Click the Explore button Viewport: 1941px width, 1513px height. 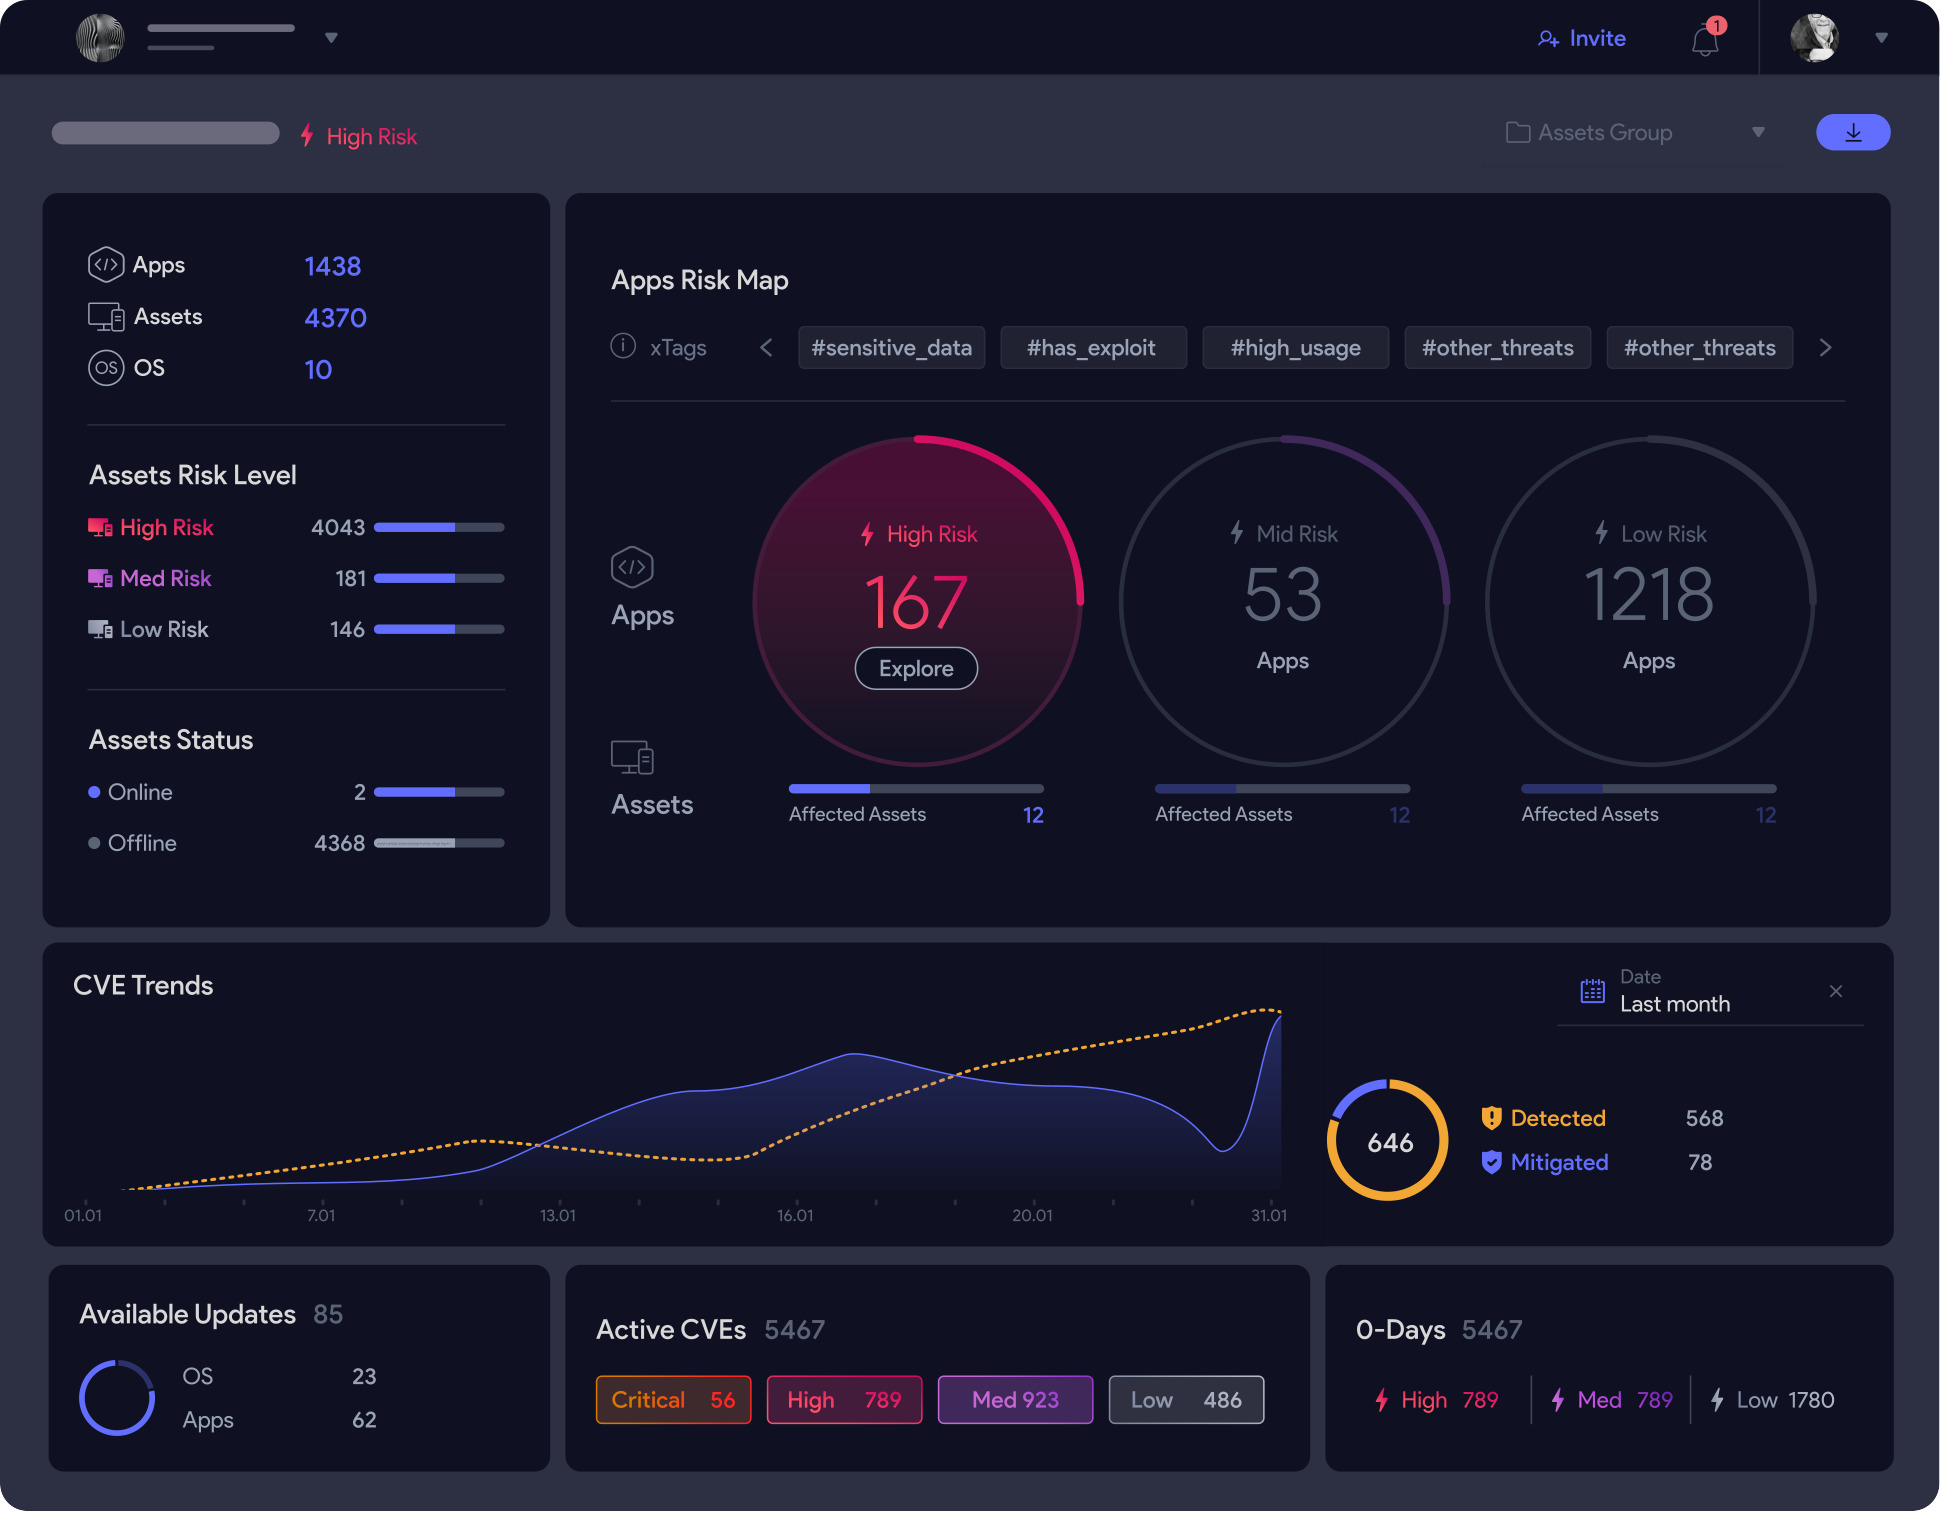pyautogui.click(x=916, y=669)
